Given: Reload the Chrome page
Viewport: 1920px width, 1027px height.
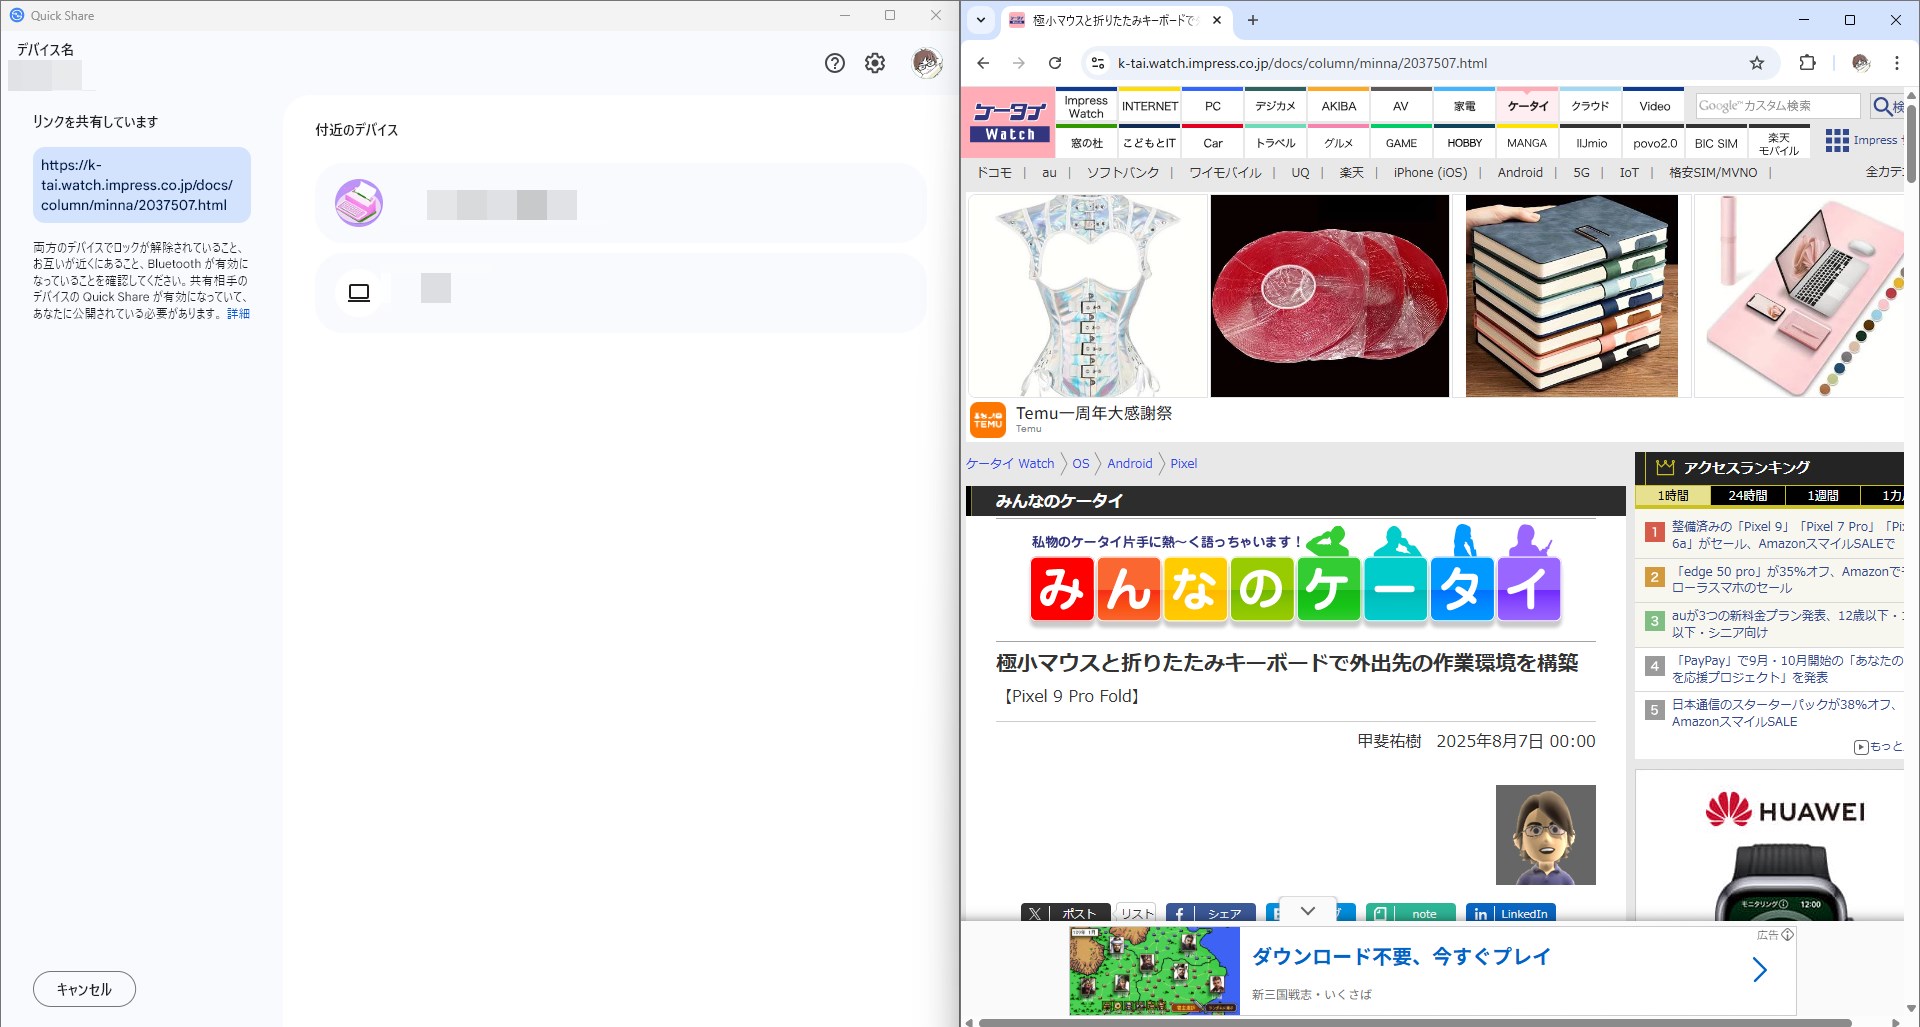Looking at the screenshot, I should [x=1055, y=63].
